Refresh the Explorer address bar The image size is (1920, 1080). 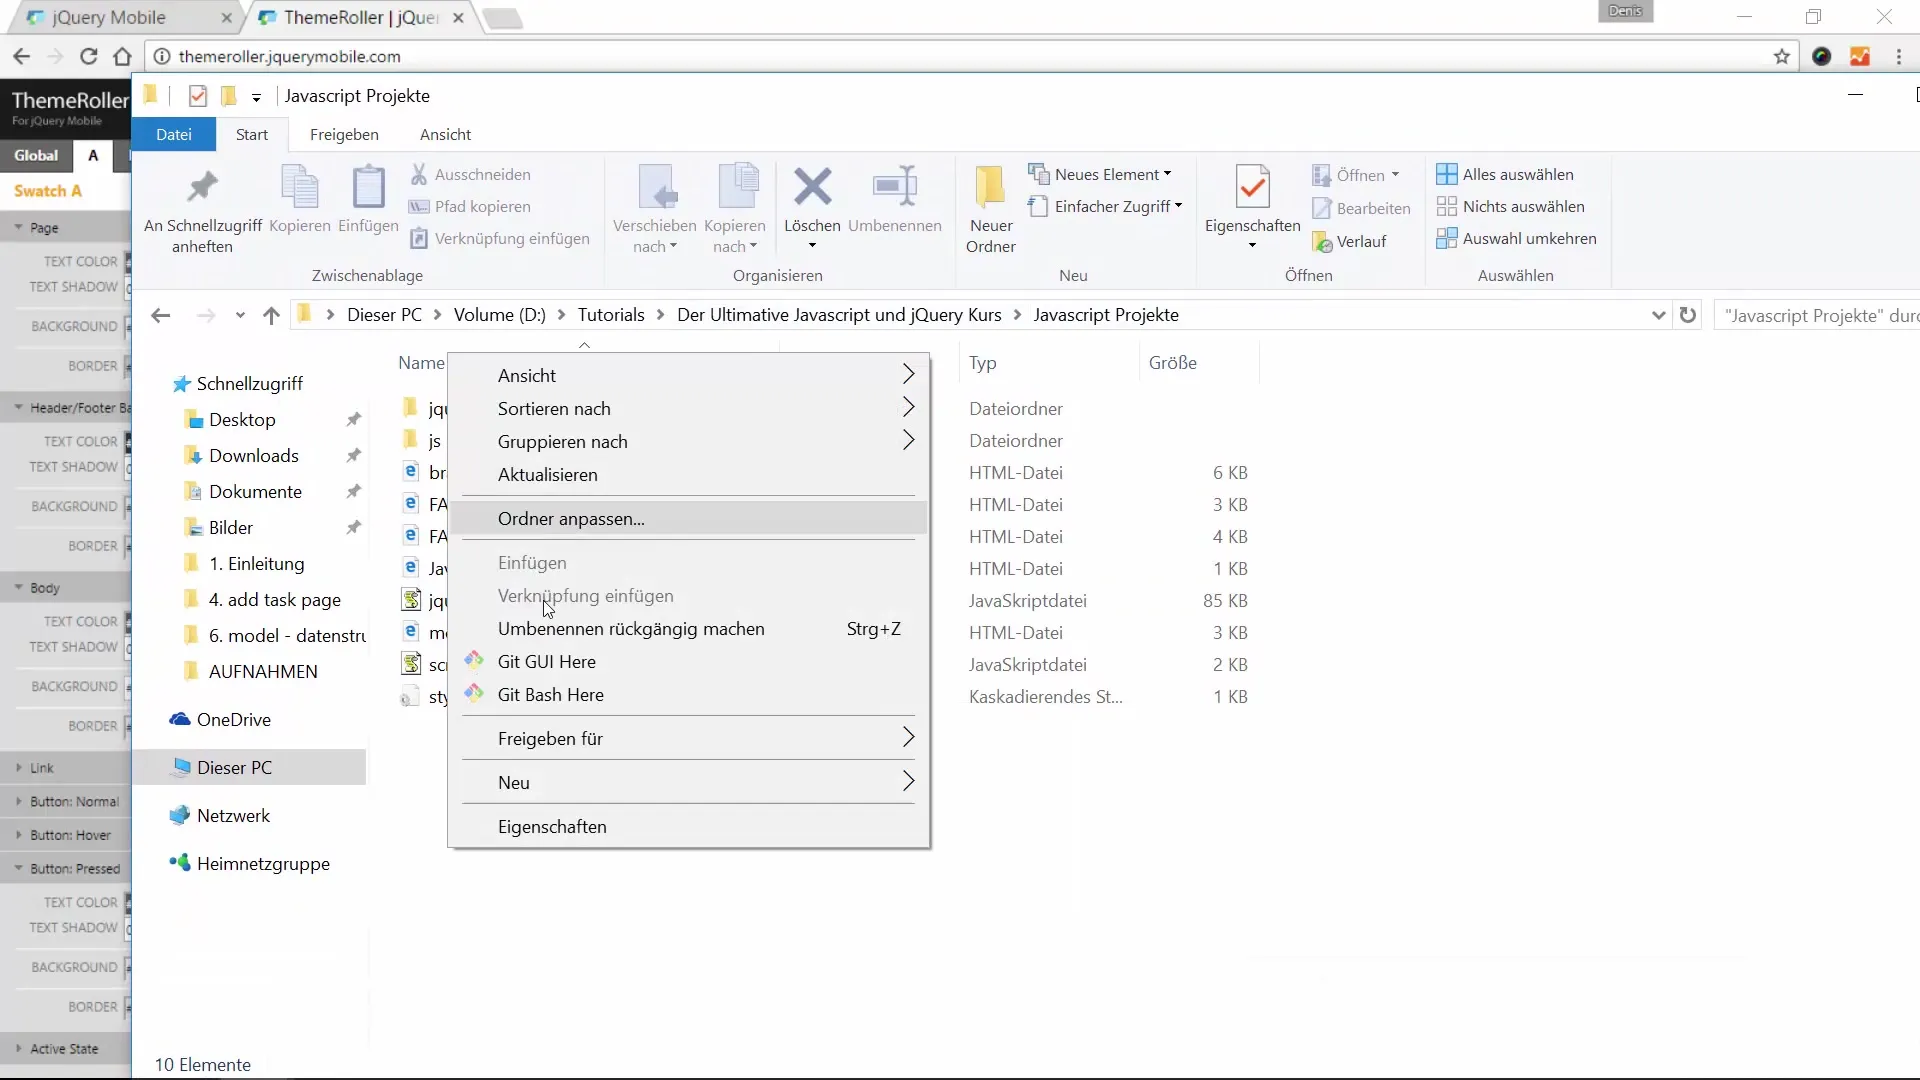coord(1688,315)
